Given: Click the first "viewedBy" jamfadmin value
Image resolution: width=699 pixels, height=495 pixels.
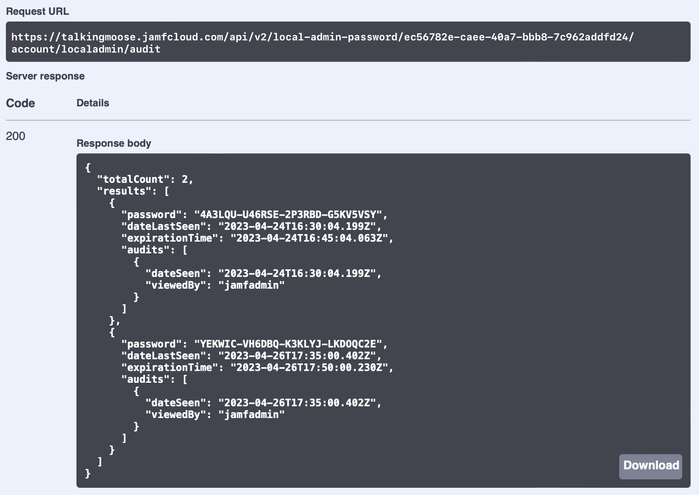Looking at the screenshot, I should [x=251, y=285].
